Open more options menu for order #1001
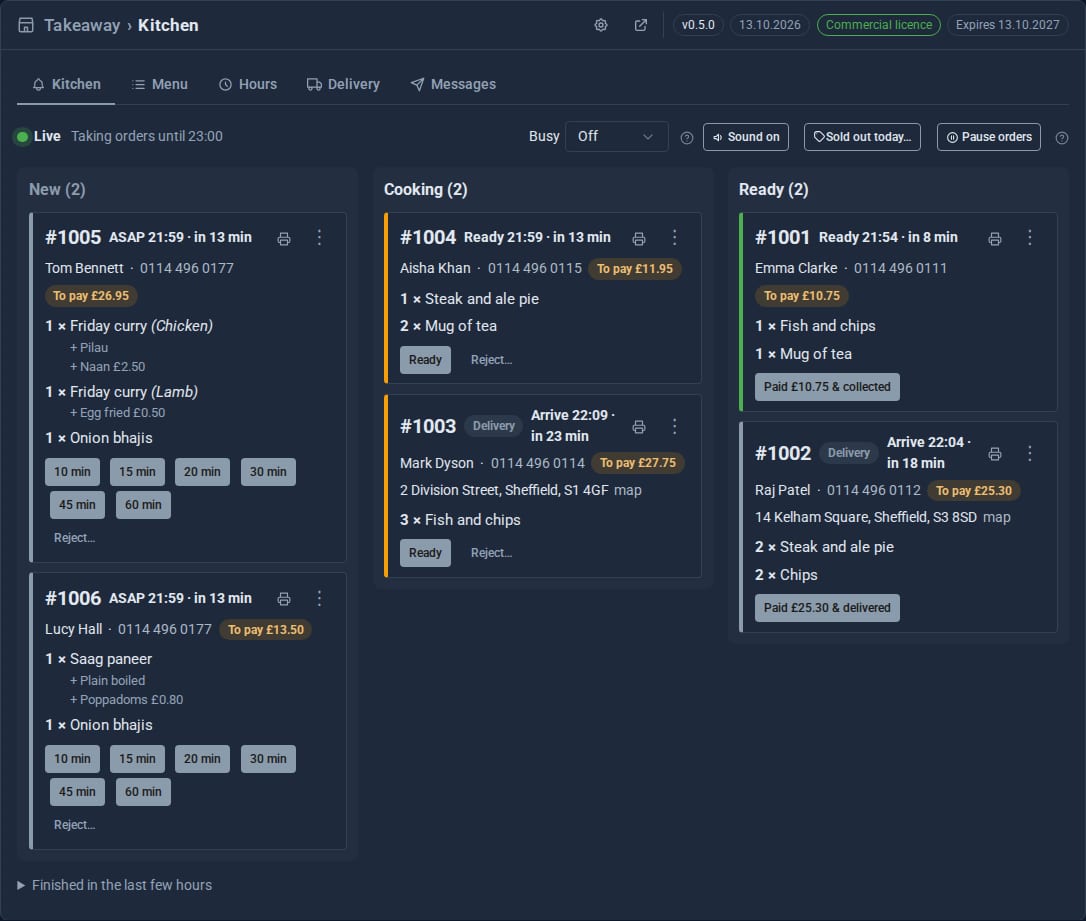 [1030, 238]
